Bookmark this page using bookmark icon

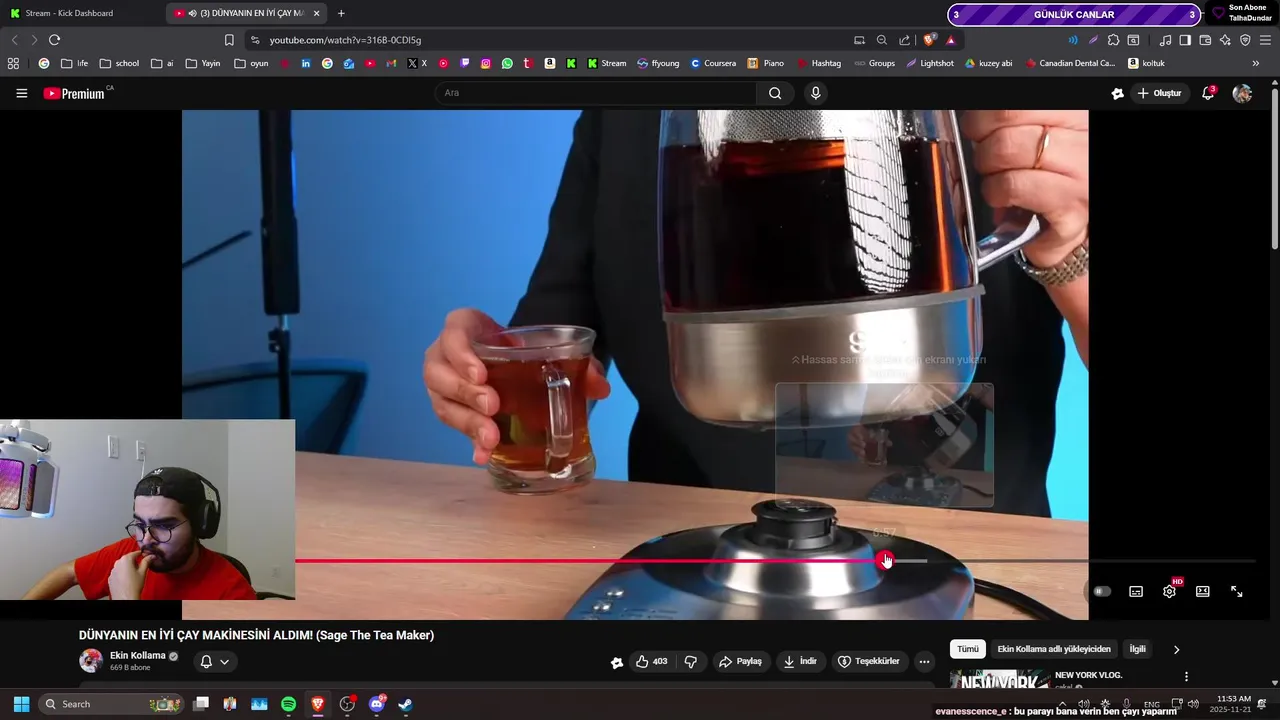pos(229,40)
